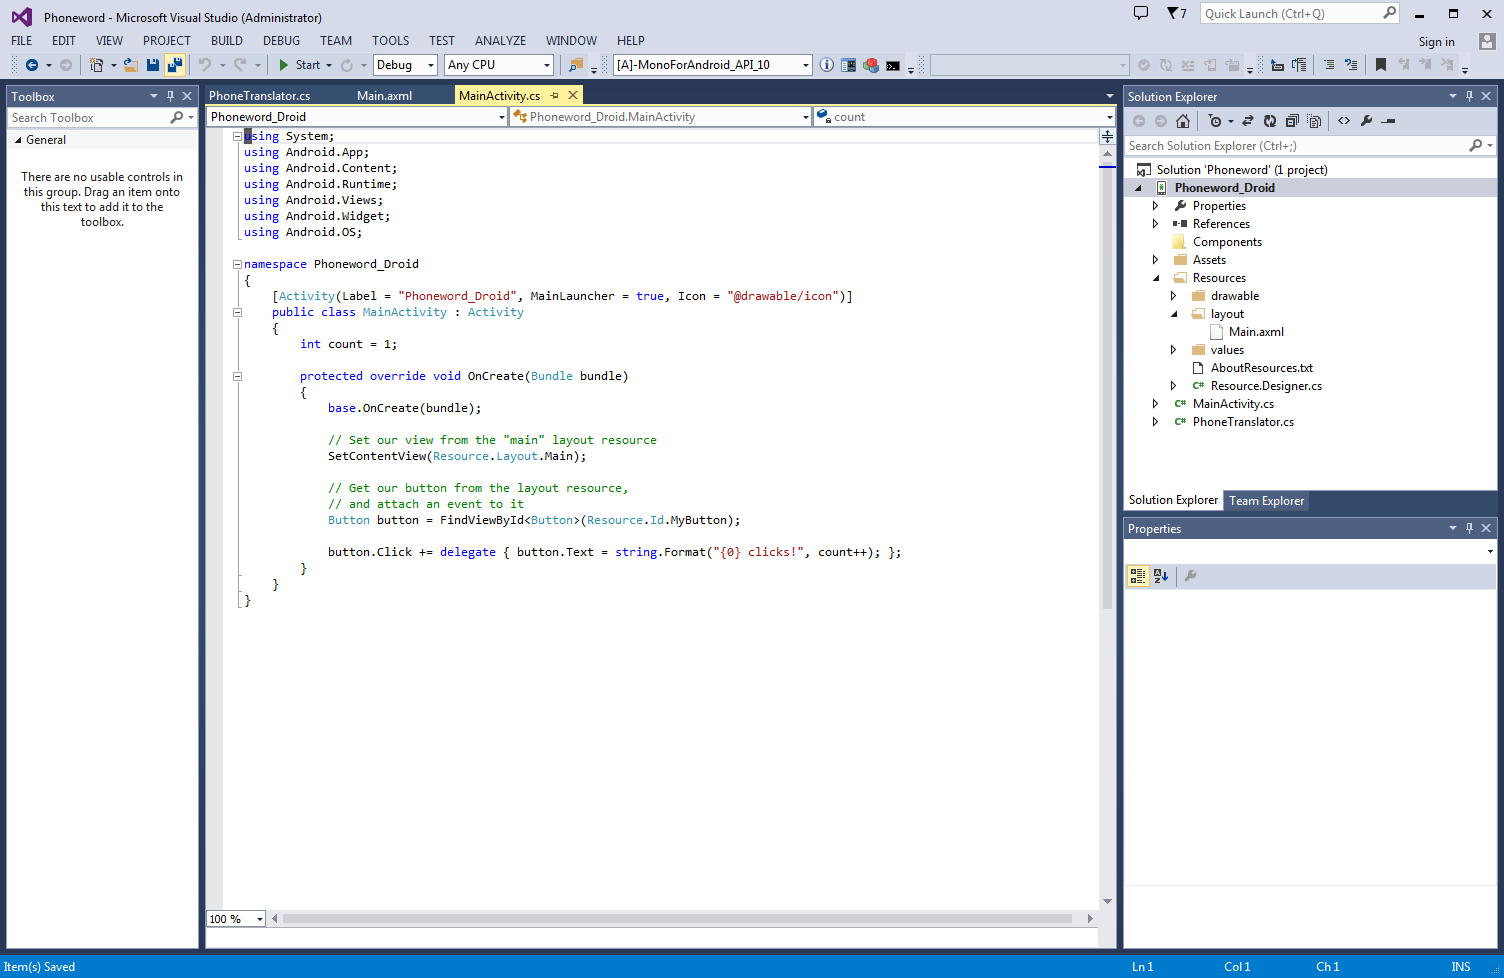Image resolution: width=1504 pixels, height=978 pixels.
Task: Open the Debug configuration dropdown
Action: pos(405,65)
